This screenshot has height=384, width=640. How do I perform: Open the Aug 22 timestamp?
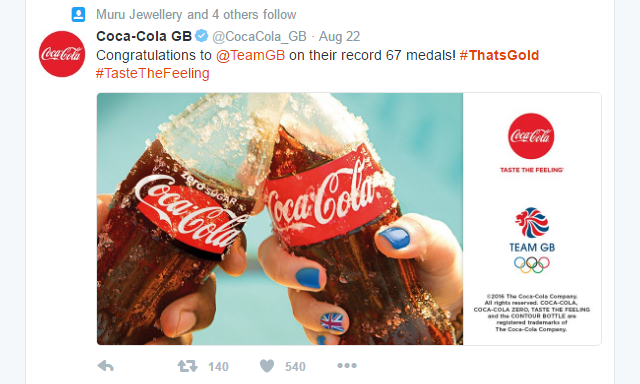click(x=339, y=36)
